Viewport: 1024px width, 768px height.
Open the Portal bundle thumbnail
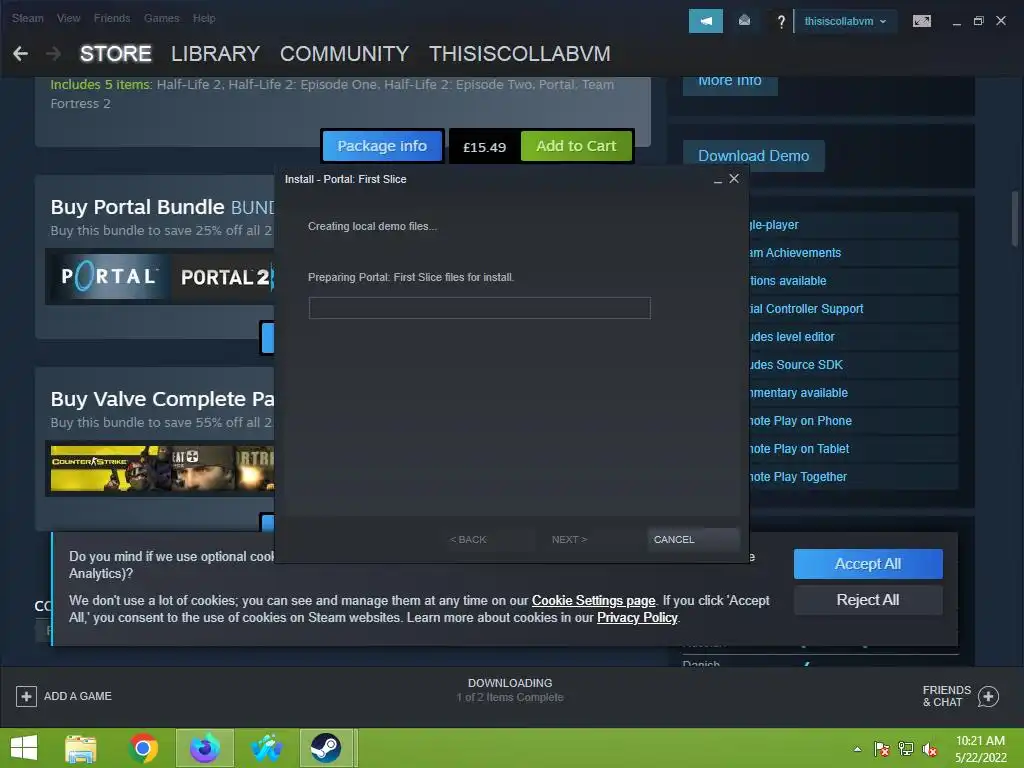108,277
